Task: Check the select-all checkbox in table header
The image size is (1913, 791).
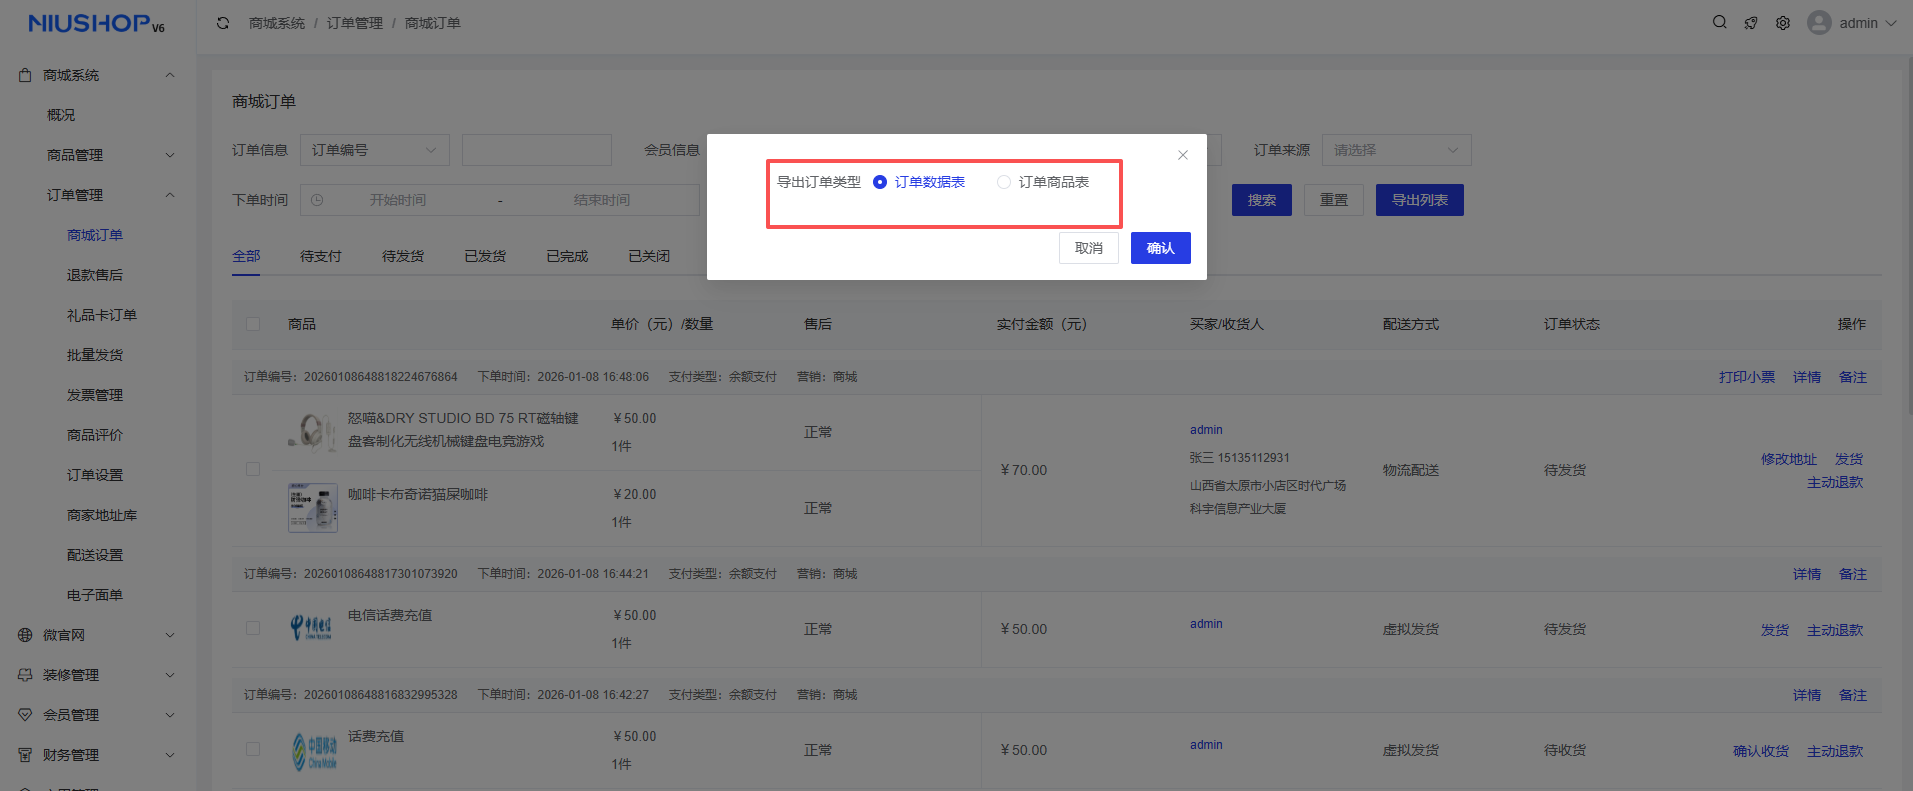Action: (x=253, y=324)
